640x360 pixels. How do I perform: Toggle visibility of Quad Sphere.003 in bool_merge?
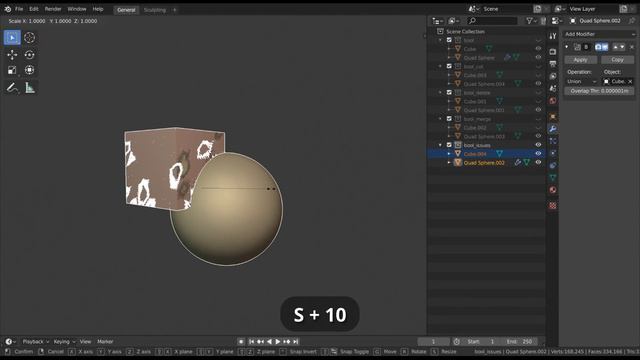(x=538, y=136)
